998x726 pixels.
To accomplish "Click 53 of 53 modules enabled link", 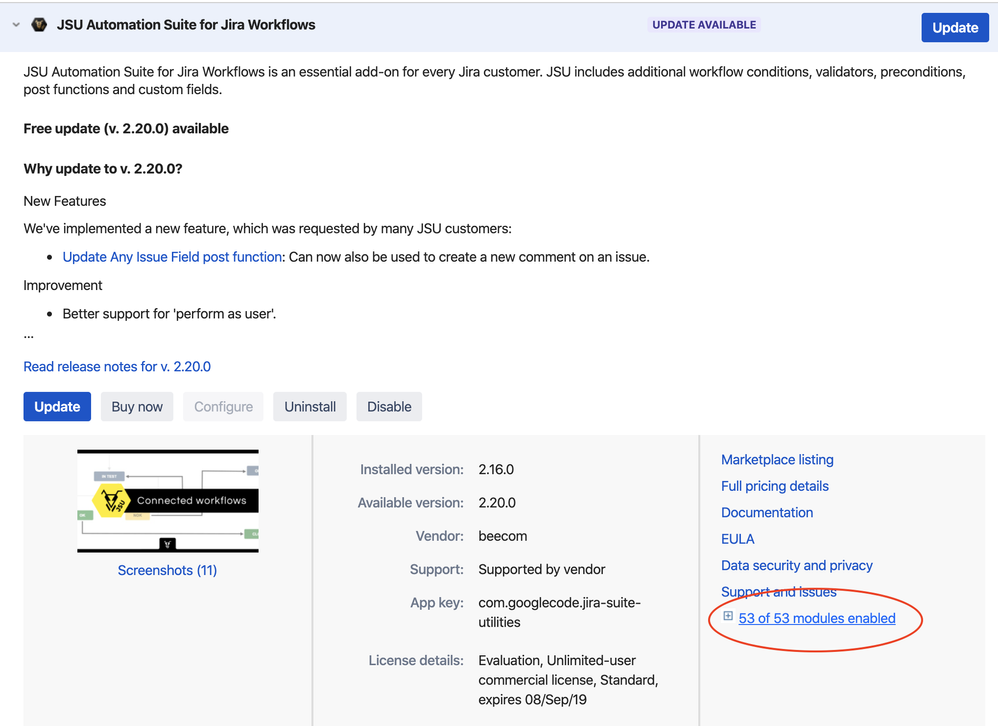I will click(x=817, y=618).
